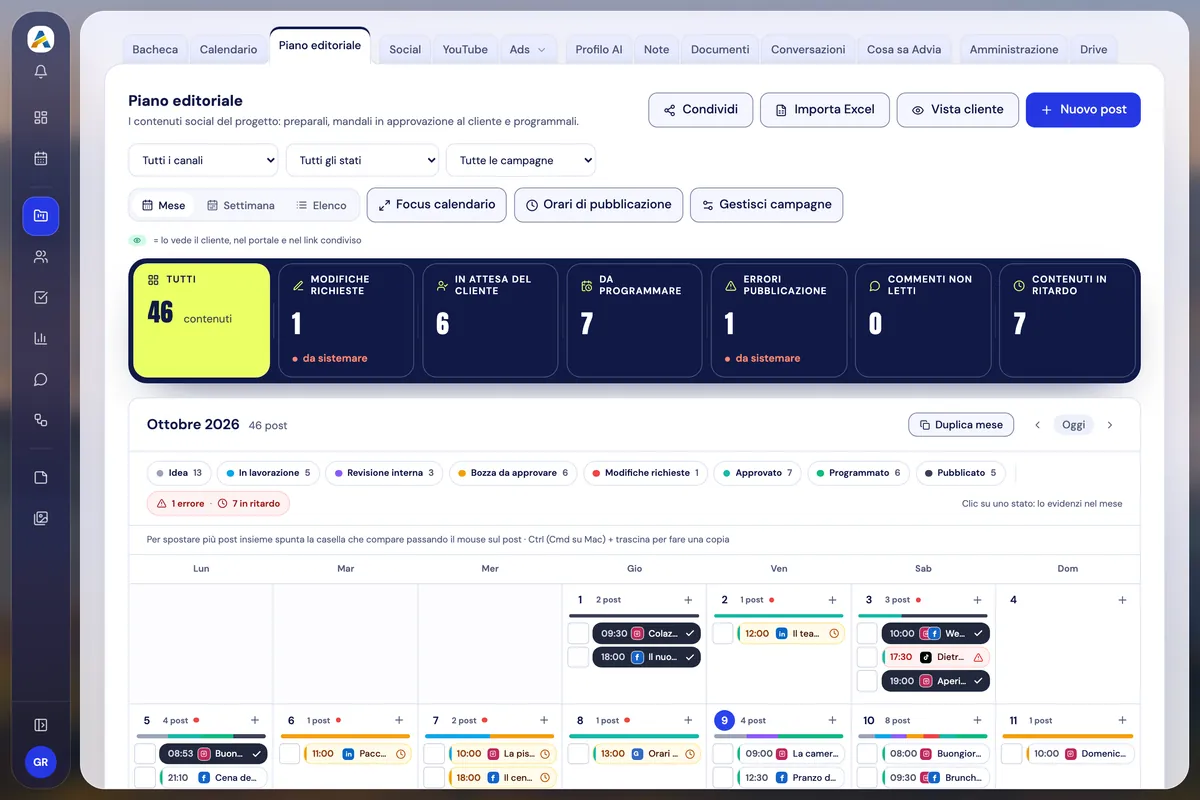Open Vista cliente preview
1200x800 pixels.
(x=957, y=110)
